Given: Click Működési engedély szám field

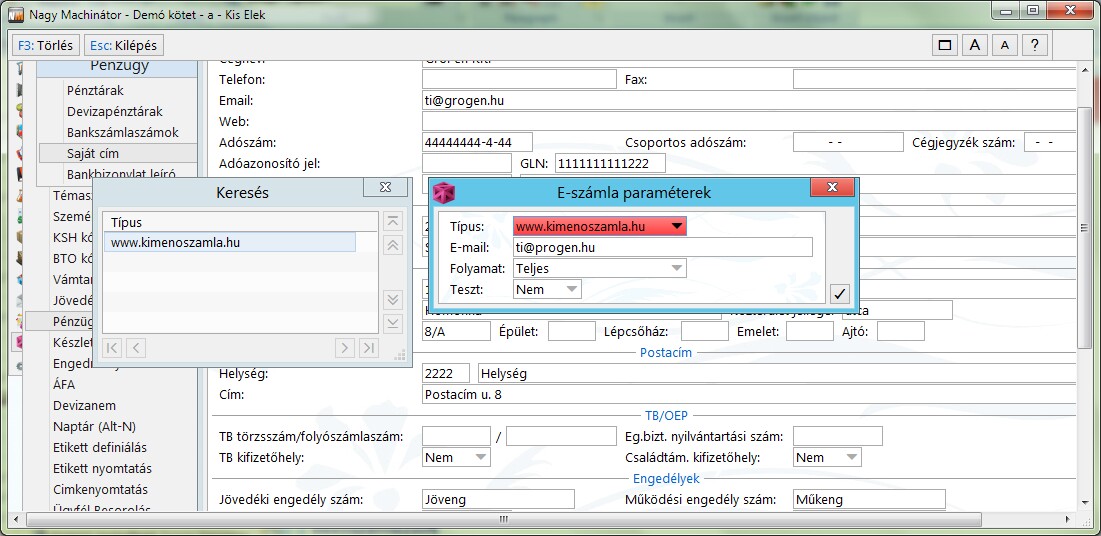Looking at the screenshot, I should click(869, 499).
